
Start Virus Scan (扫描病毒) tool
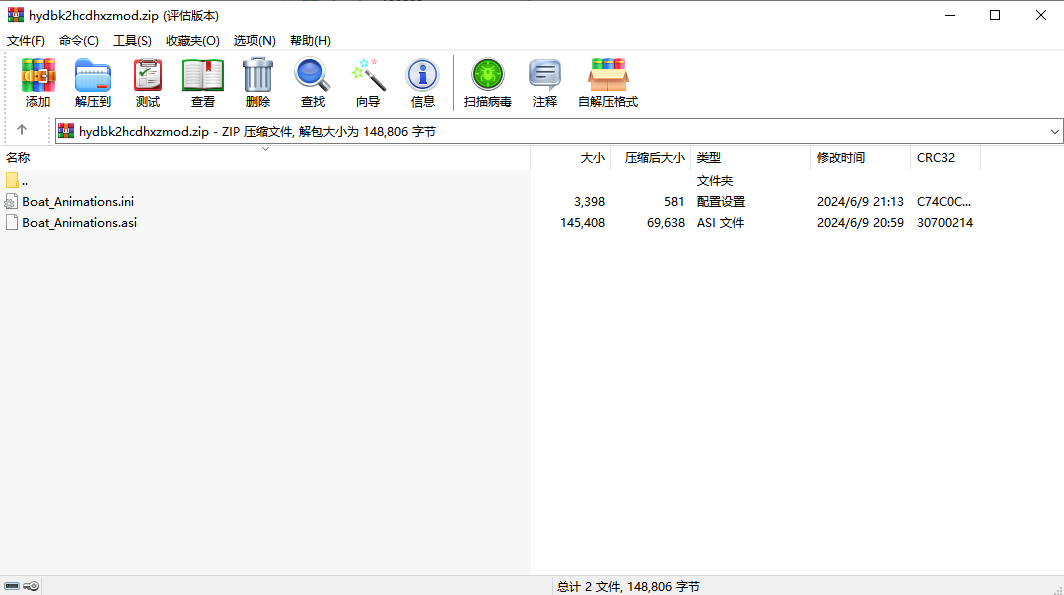pyautogui.click(x=487, y=75)
